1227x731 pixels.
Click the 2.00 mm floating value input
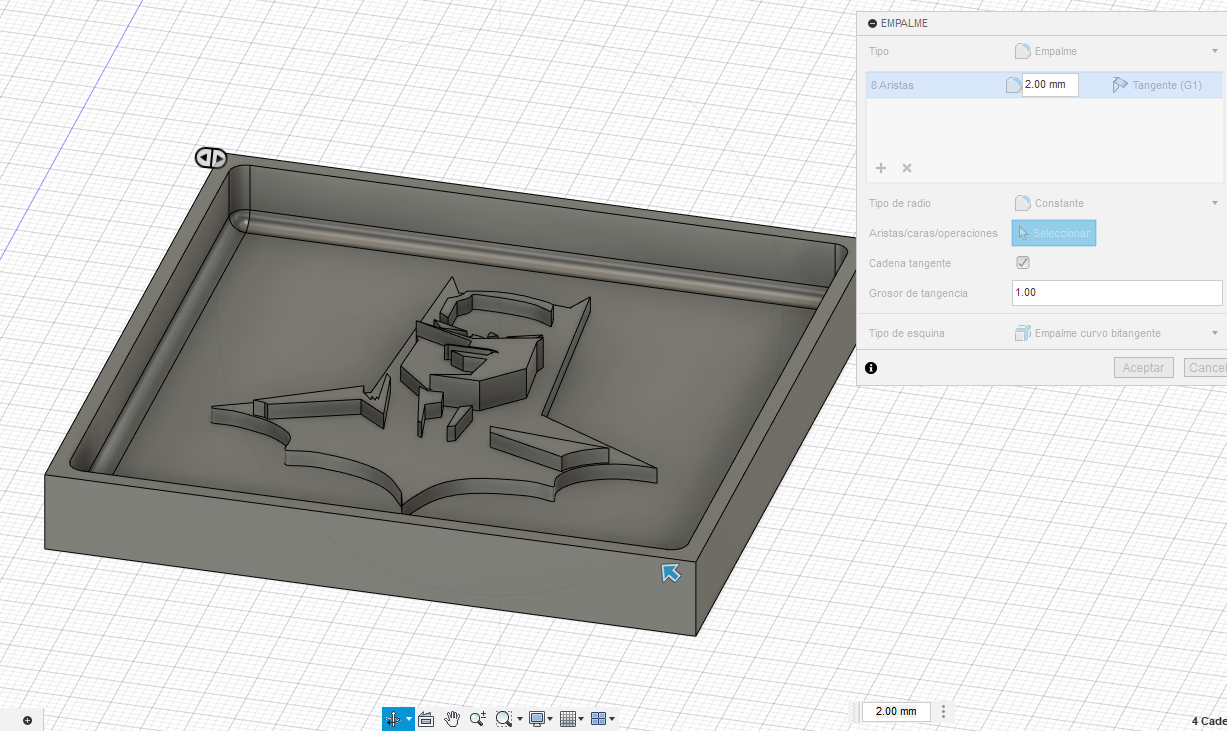(895, 711)
